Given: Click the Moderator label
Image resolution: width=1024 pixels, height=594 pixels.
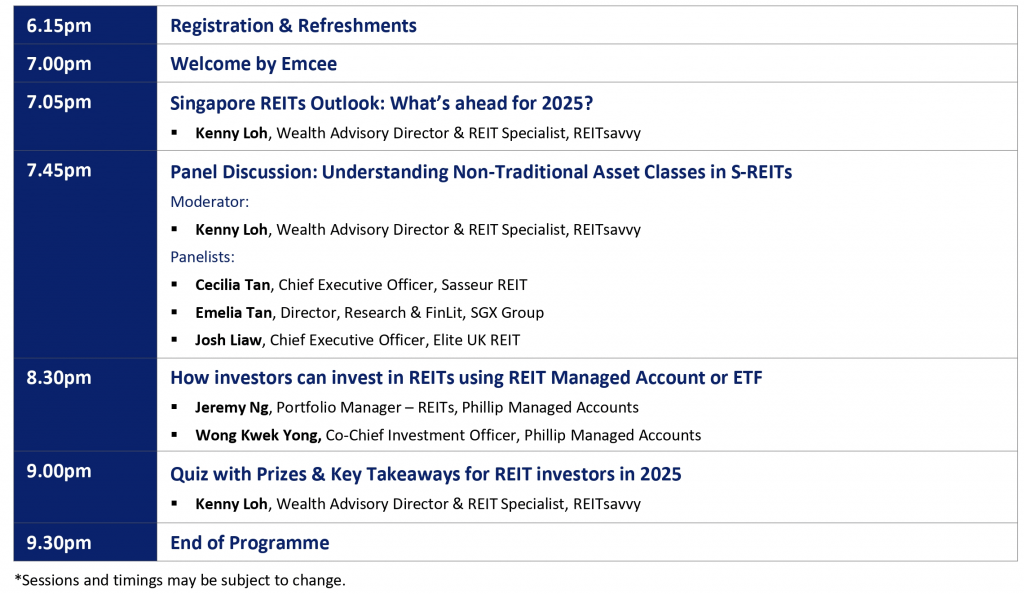Looking at the screenshot, I should click(x=209, y=201).
